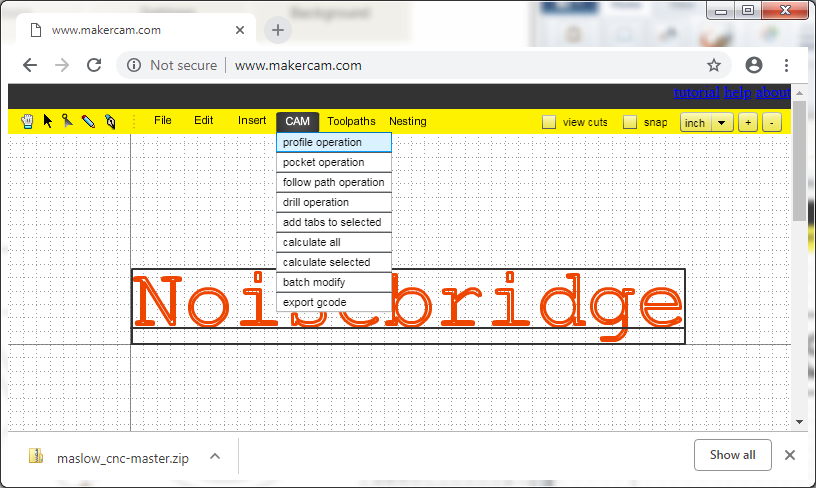Screen dimensions: 818x488
Task: Reload the makercam page
Action: coord(94,65)
